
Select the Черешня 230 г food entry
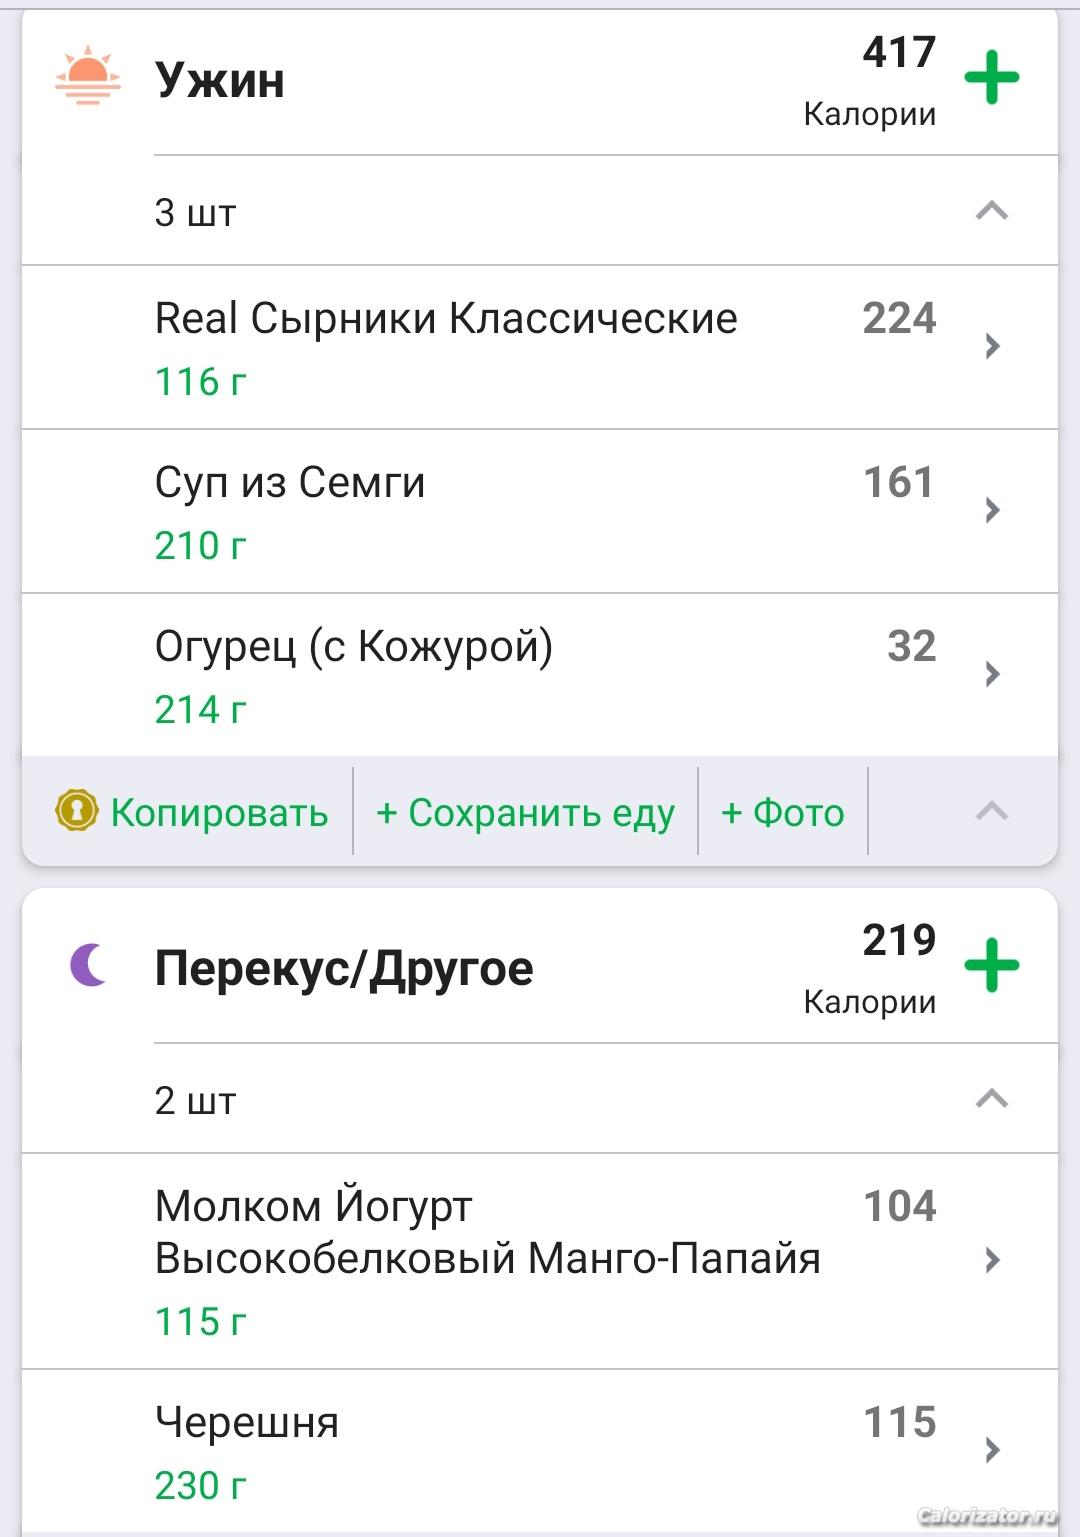pyautogui.click(x=400, y=1450)
